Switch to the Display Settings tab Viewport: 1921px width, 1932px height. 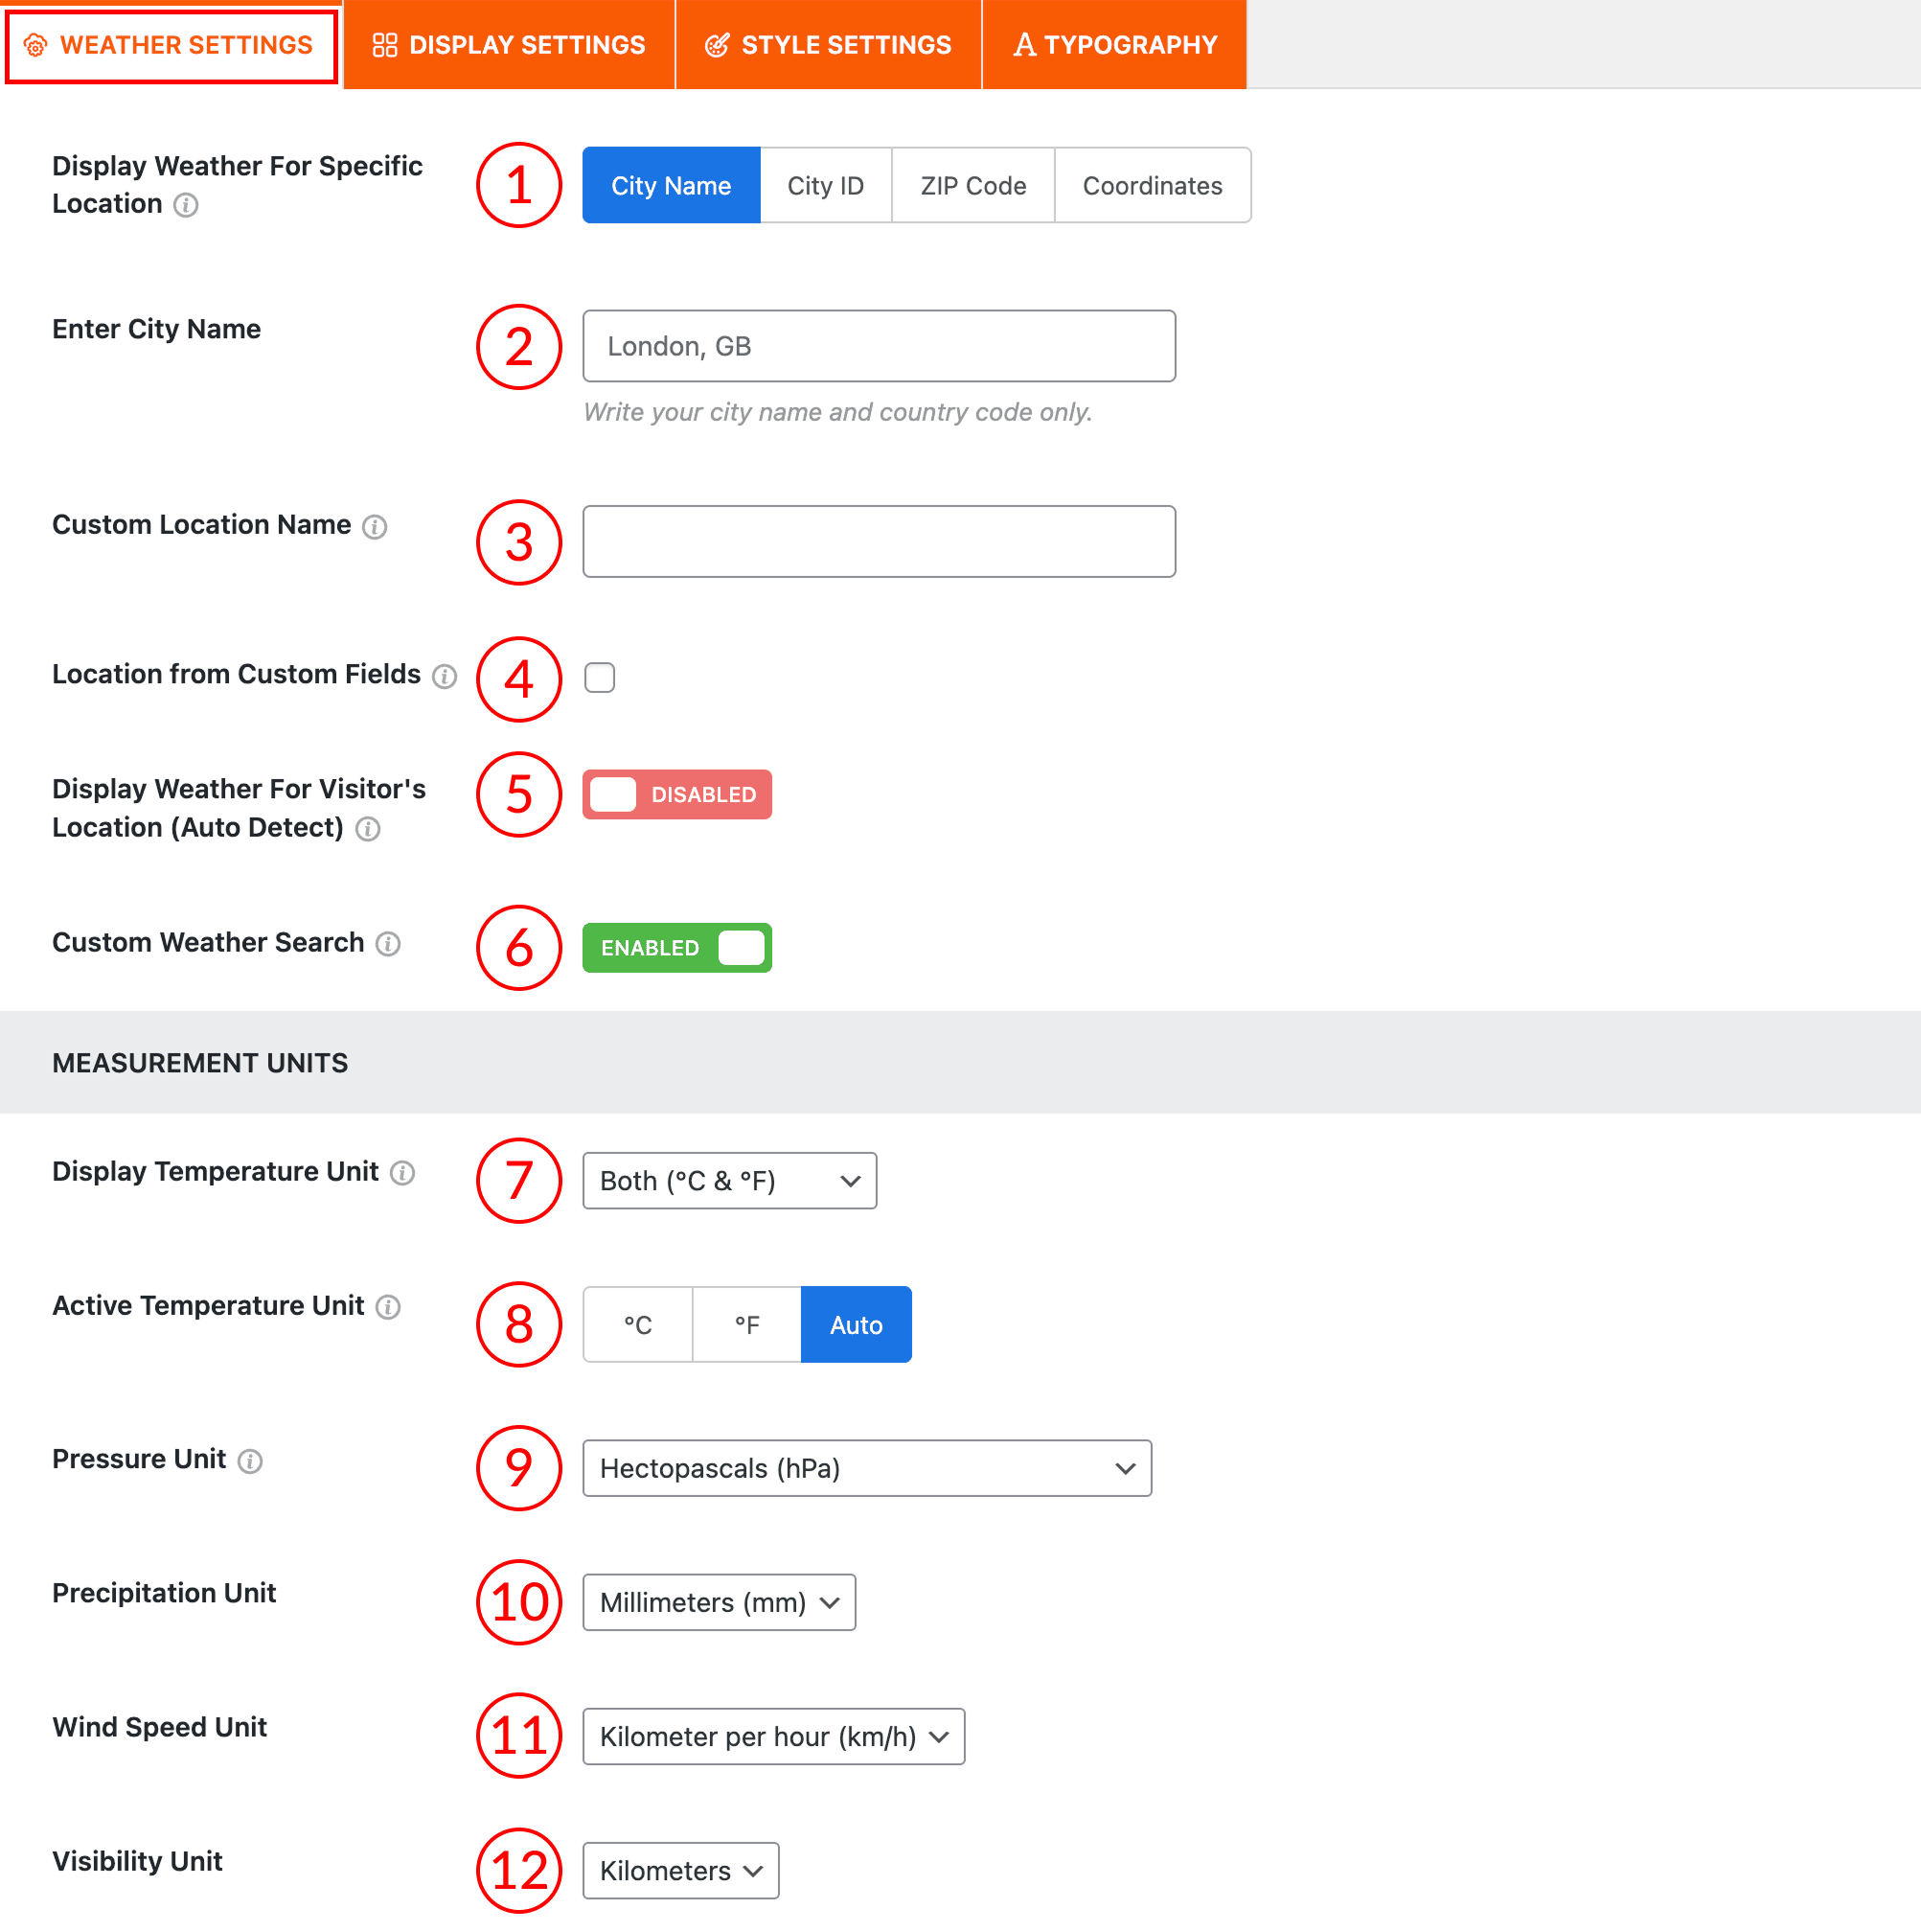pos(509,44)
